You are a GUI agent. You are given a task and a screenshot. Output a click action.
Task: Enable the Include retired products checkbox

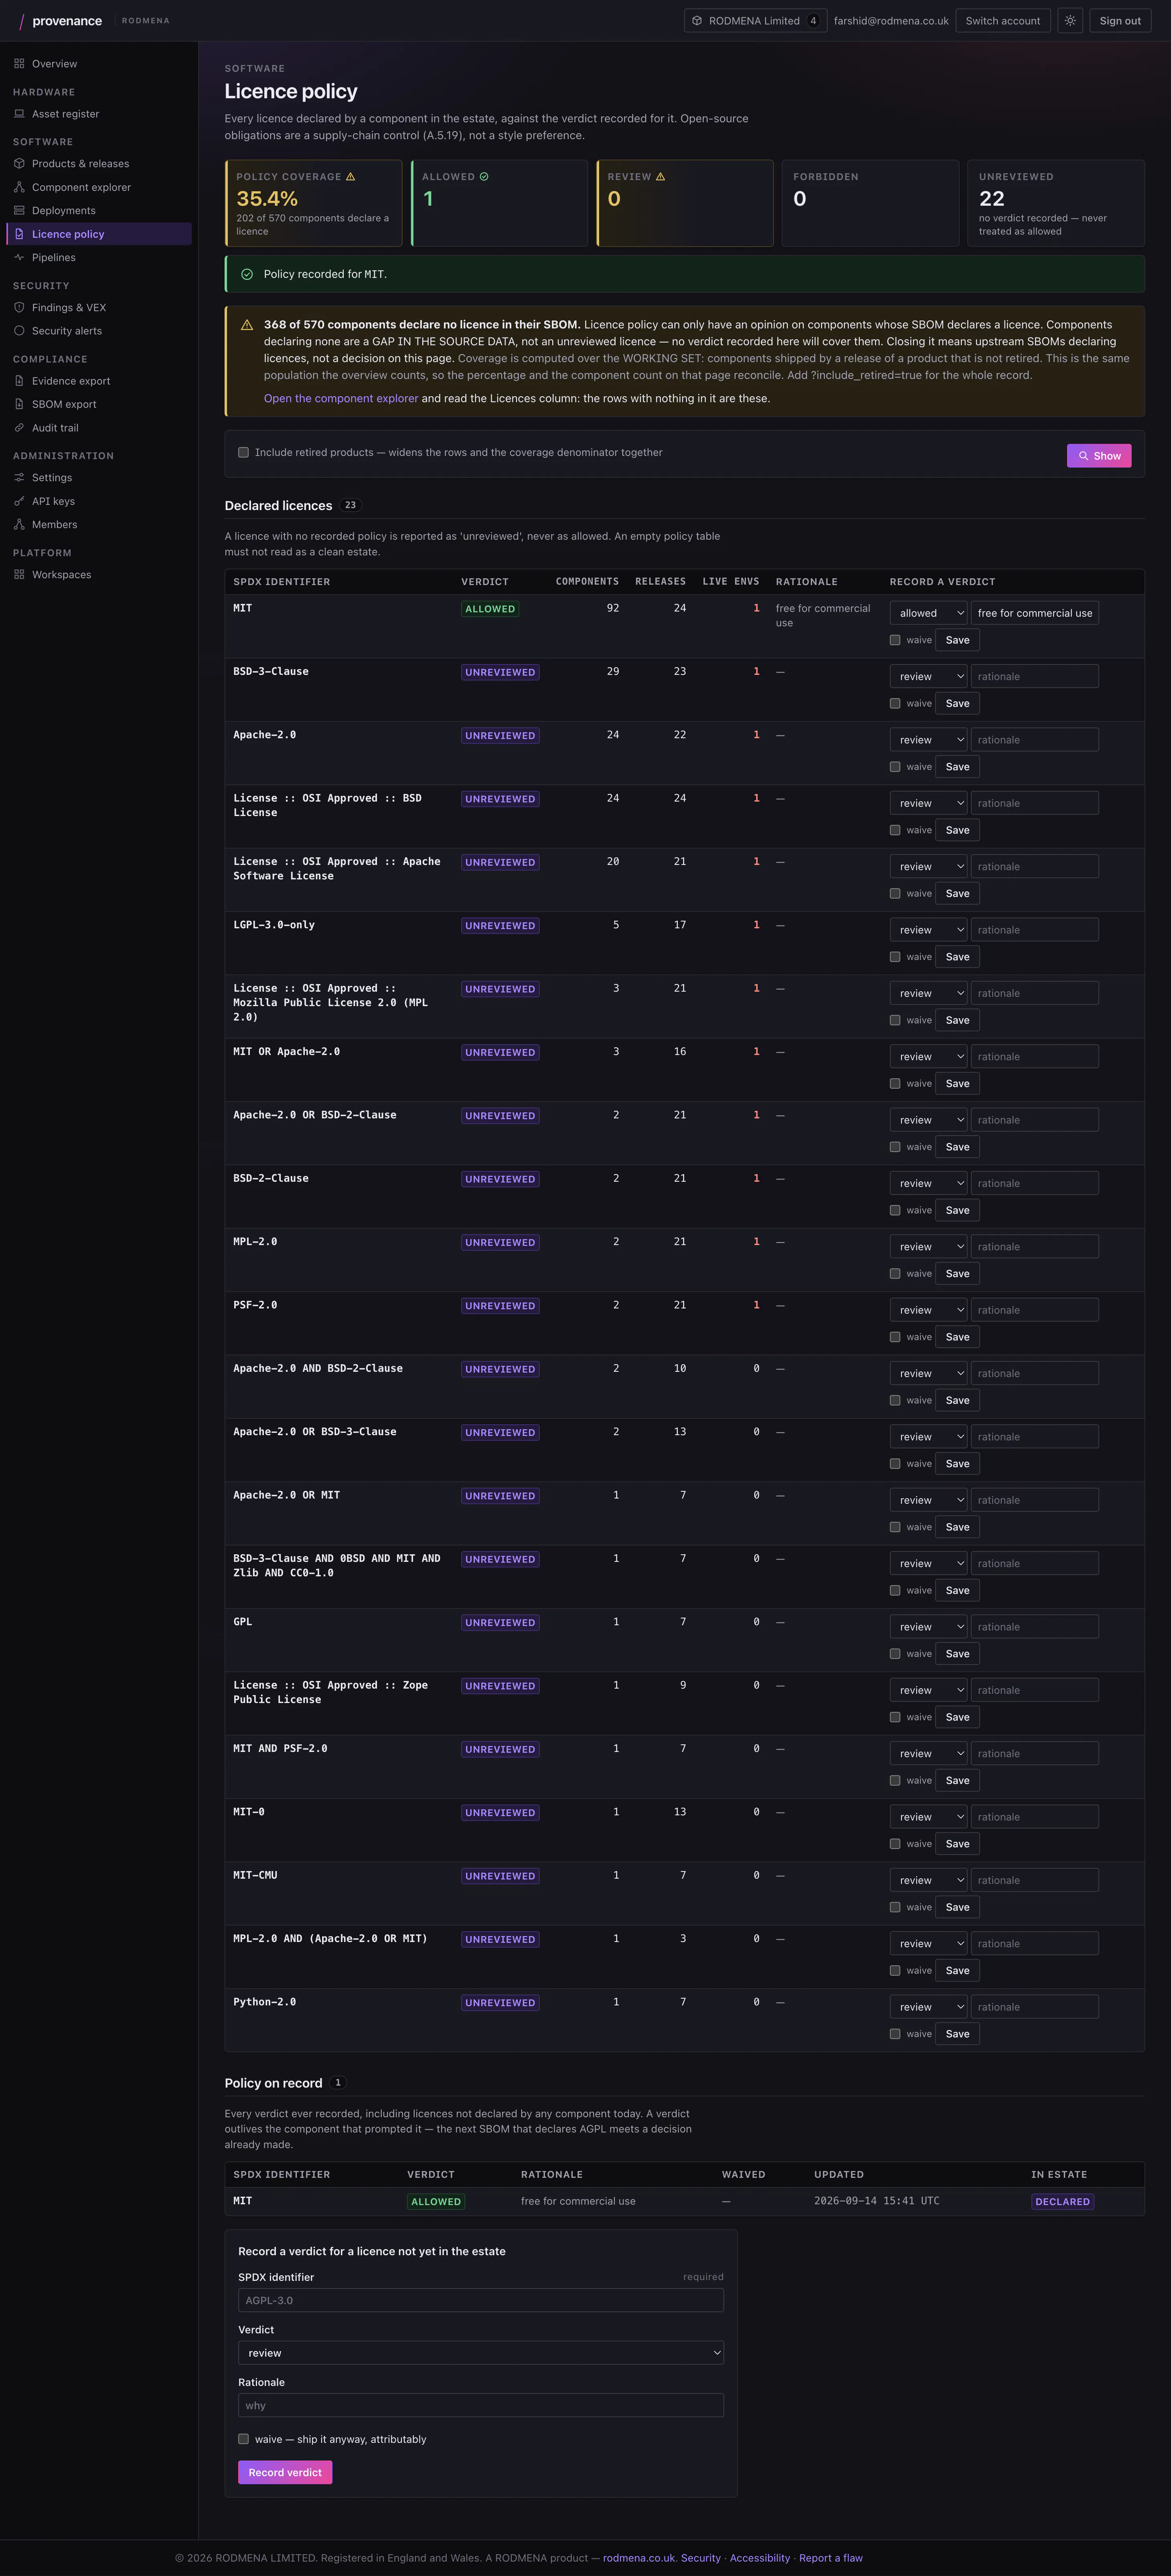[243, 452]
